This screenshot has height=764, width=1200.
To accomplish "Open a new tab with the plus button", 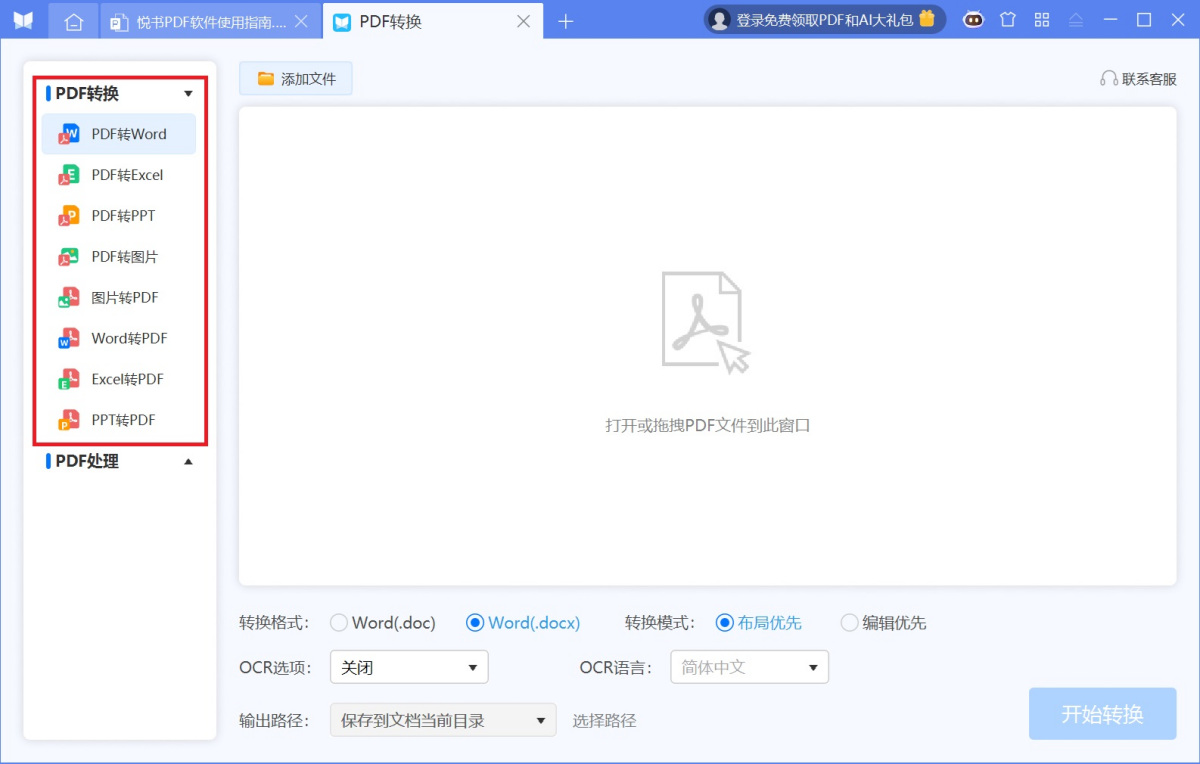I will (566, 19).
